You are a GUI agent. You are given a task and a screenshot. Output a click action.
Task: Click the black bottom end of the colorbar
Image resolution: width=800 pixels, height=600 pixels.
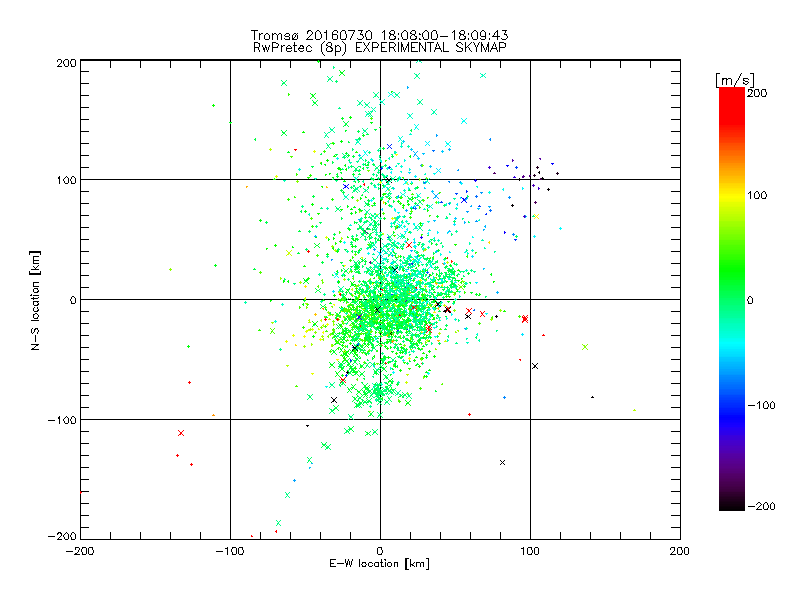click(x=732, y=503)
